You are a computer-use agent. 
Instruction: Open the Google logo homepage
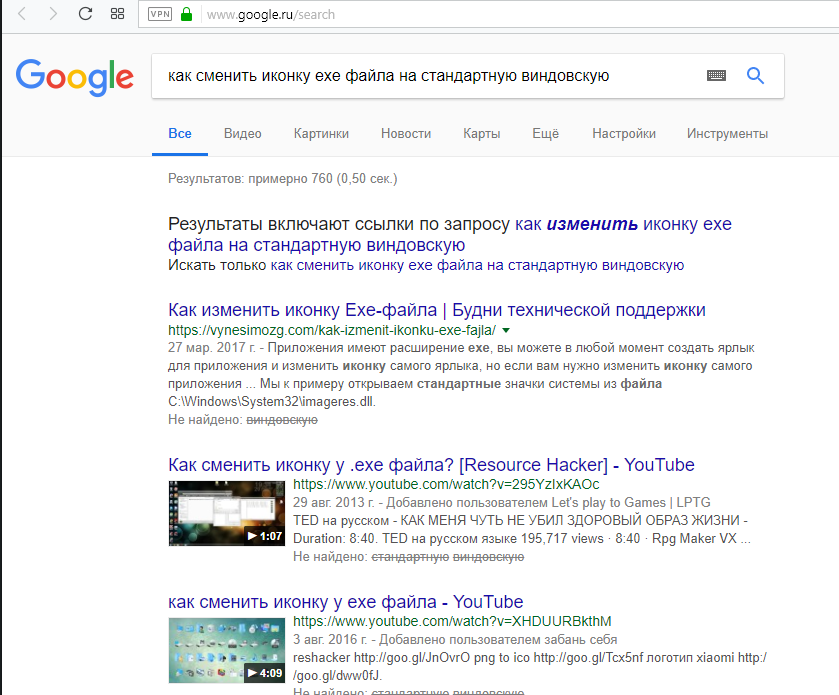coord(74,77)
